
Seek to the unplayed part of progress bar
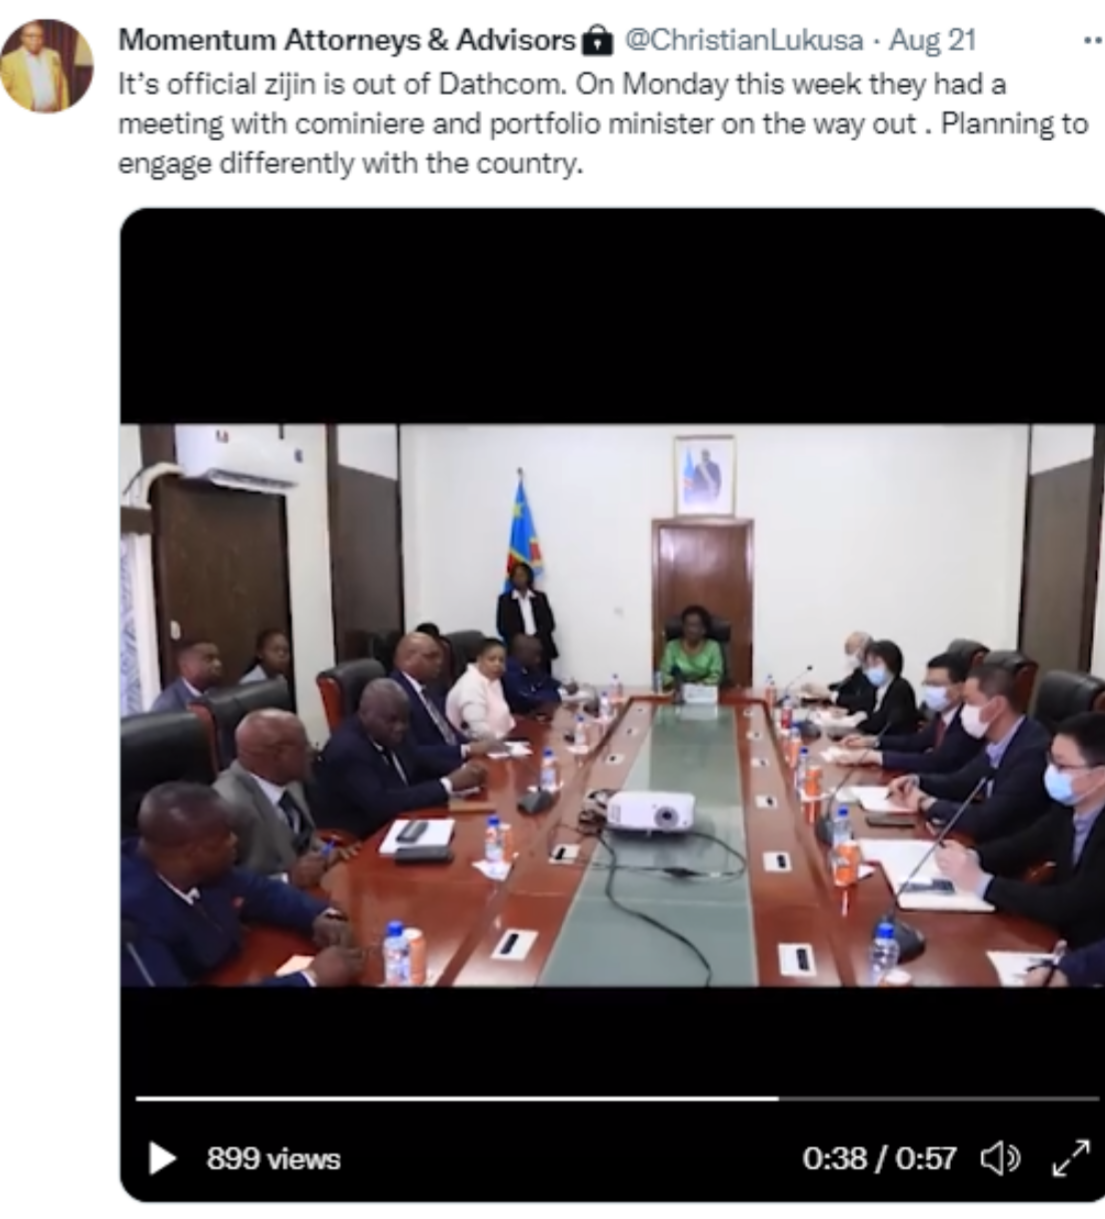(938, 1098)
